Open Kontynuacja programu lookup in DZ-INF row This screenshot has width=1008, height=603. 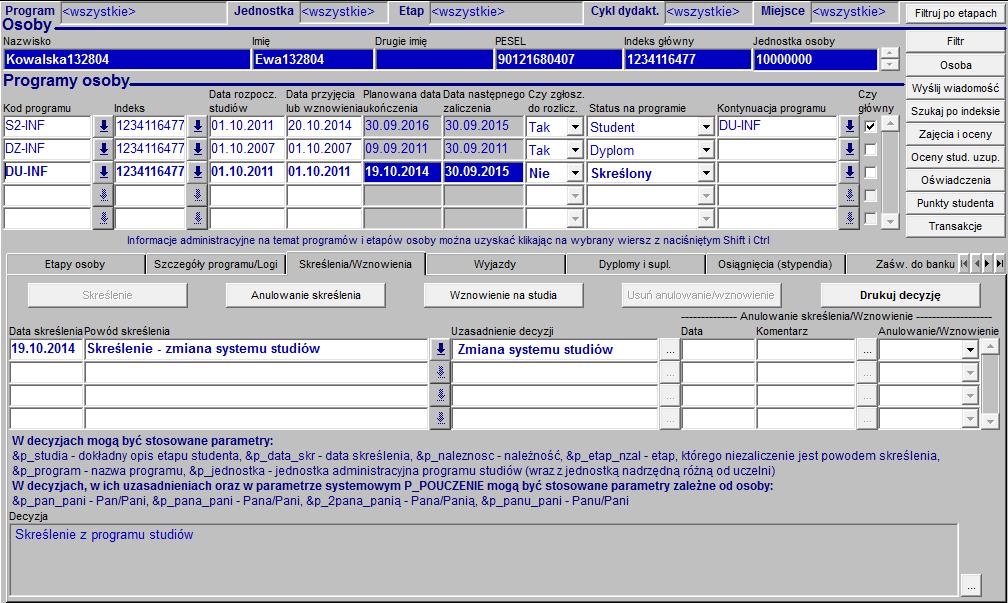coord(849,150)
